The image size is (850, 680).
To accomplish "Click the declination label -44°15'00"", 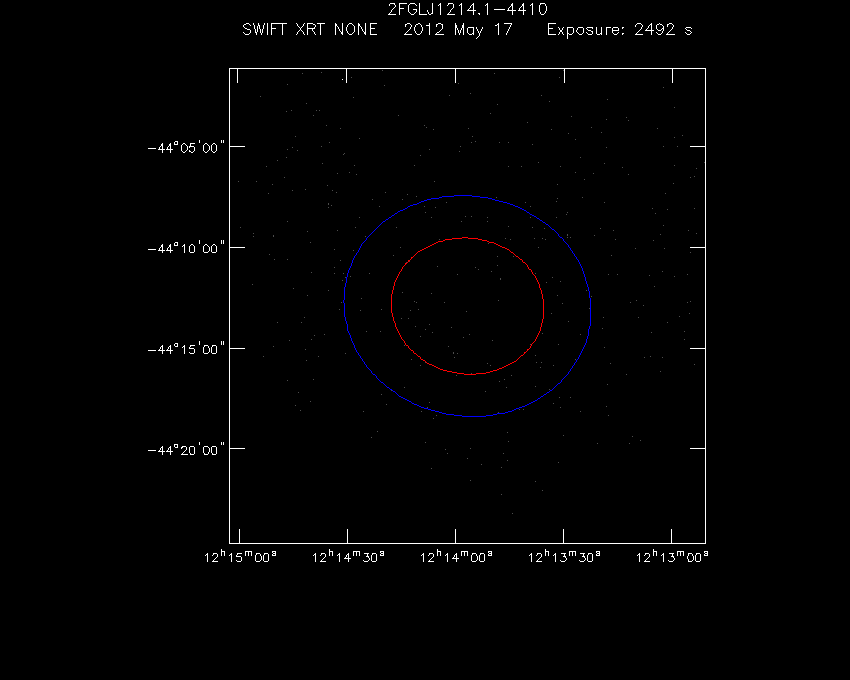I will 186,349.
